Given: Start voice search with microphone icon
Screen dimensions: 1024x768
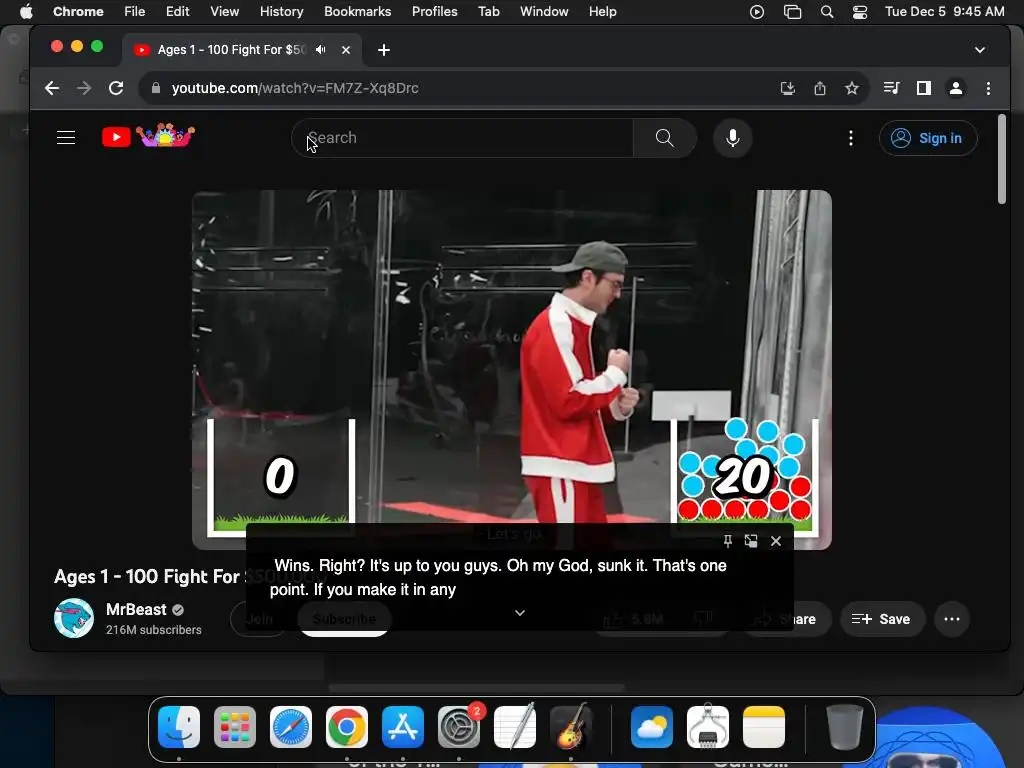Looking at the screenshot, I should pyautogui.click(x=733, y=138).
